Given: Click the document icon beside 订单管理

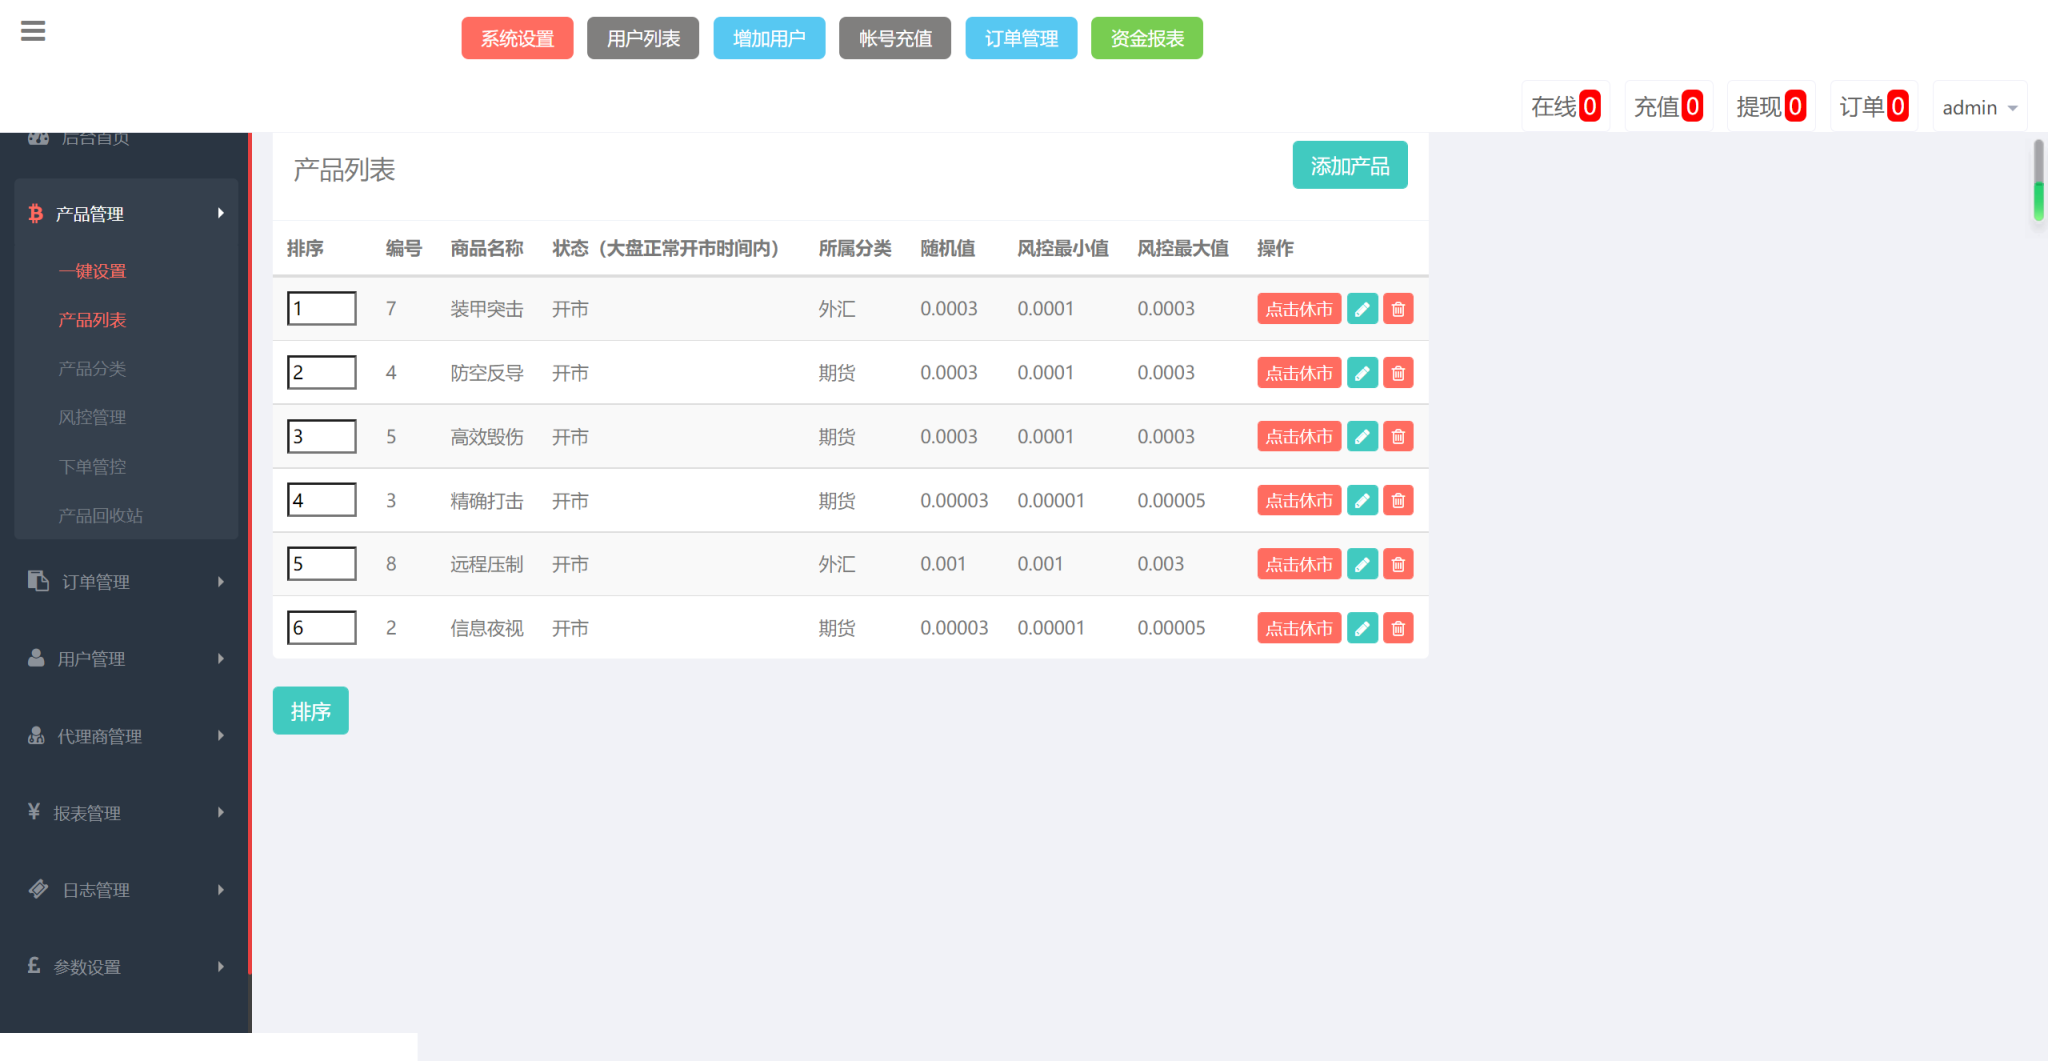Looking at the screenshot, I should (x=38, y=580).
